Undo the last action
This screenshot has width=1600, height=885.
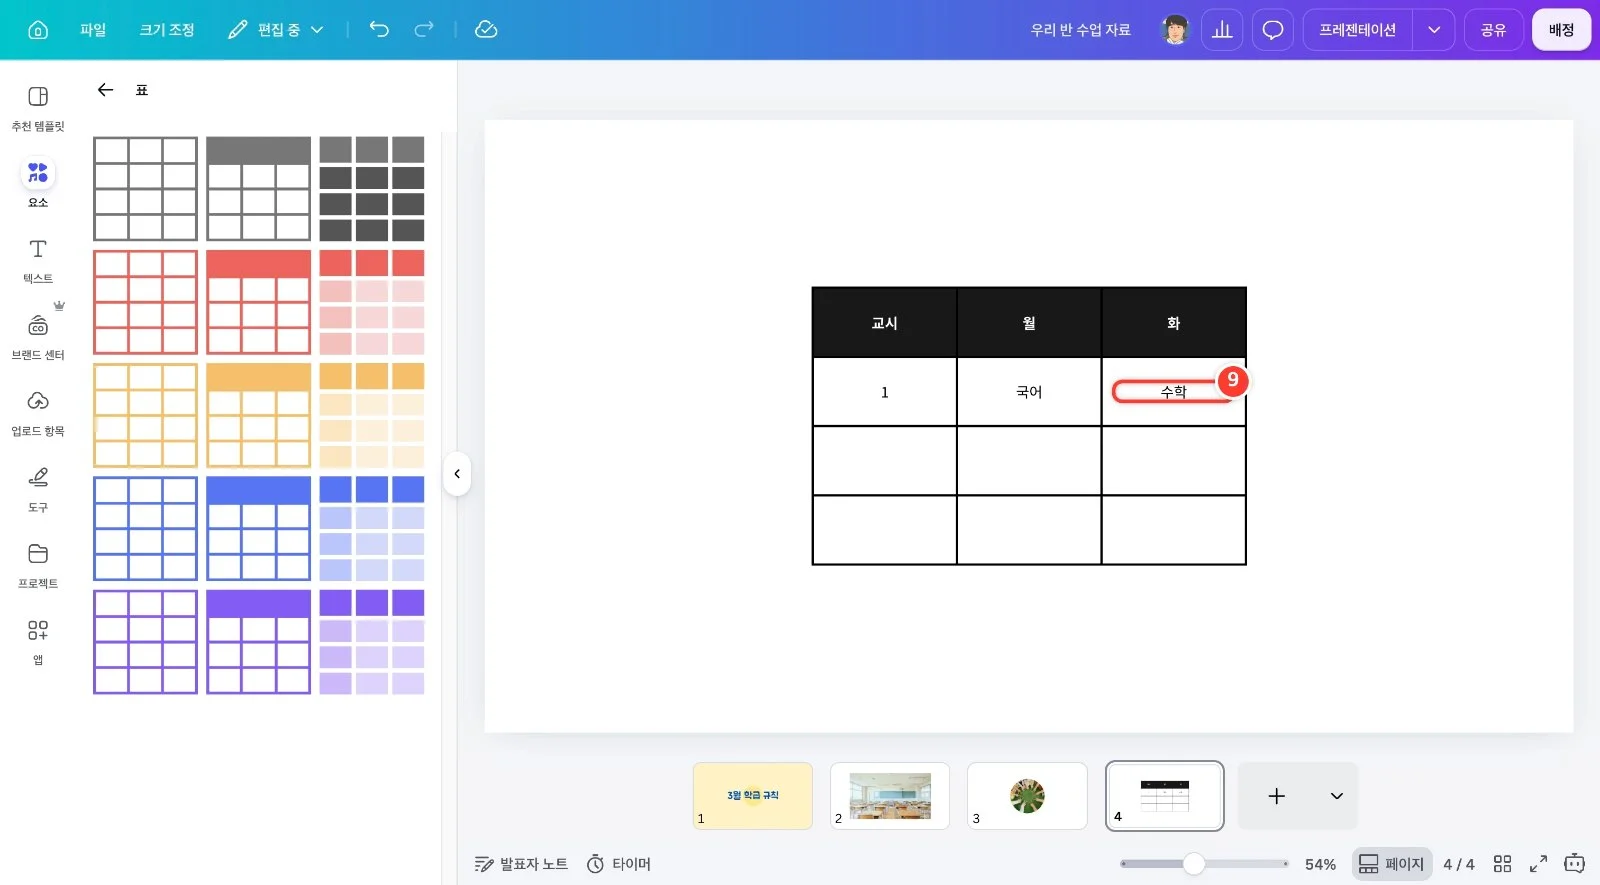[379, 29]
